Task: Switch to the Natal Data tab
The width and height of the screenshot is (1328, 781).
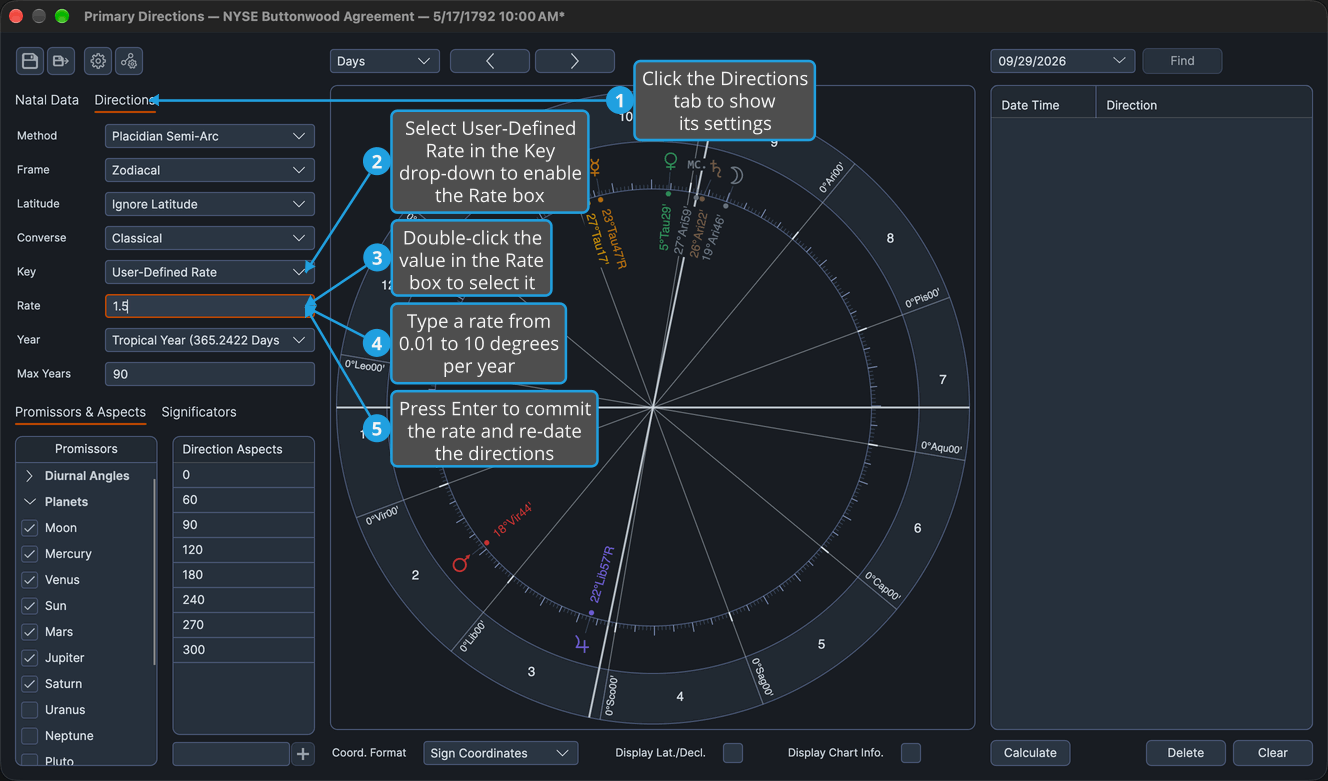Action: [x=47, y=100]
